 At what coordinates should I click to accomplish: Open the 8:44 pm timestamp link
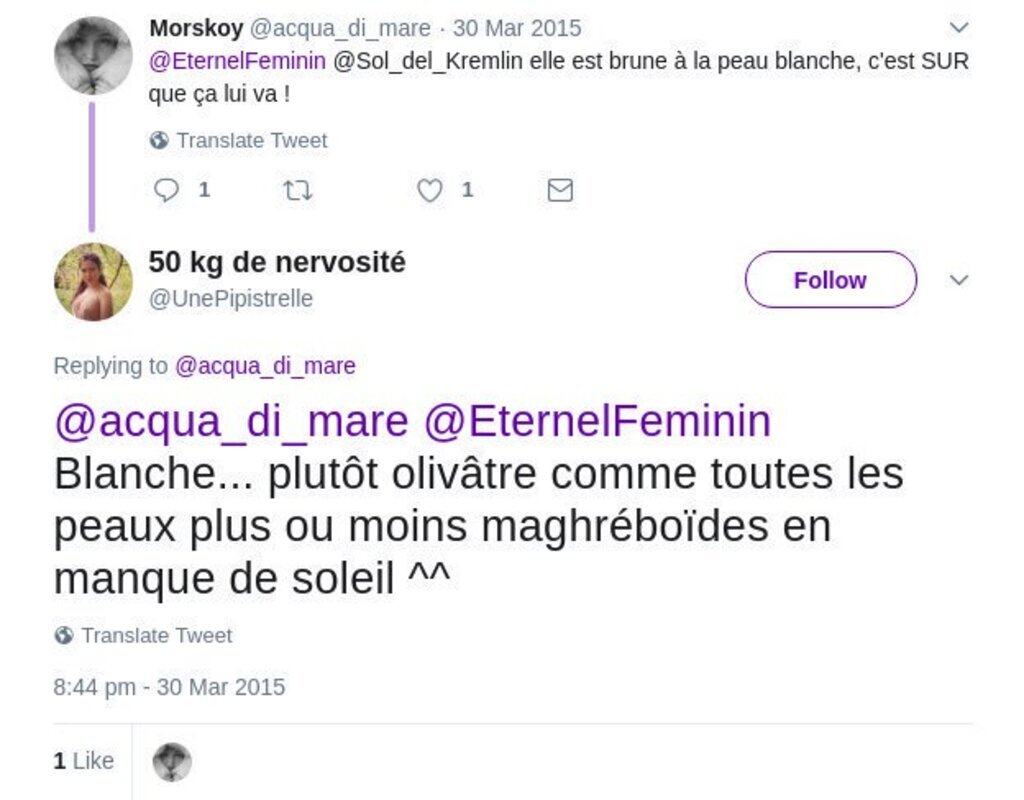point(169,688)
